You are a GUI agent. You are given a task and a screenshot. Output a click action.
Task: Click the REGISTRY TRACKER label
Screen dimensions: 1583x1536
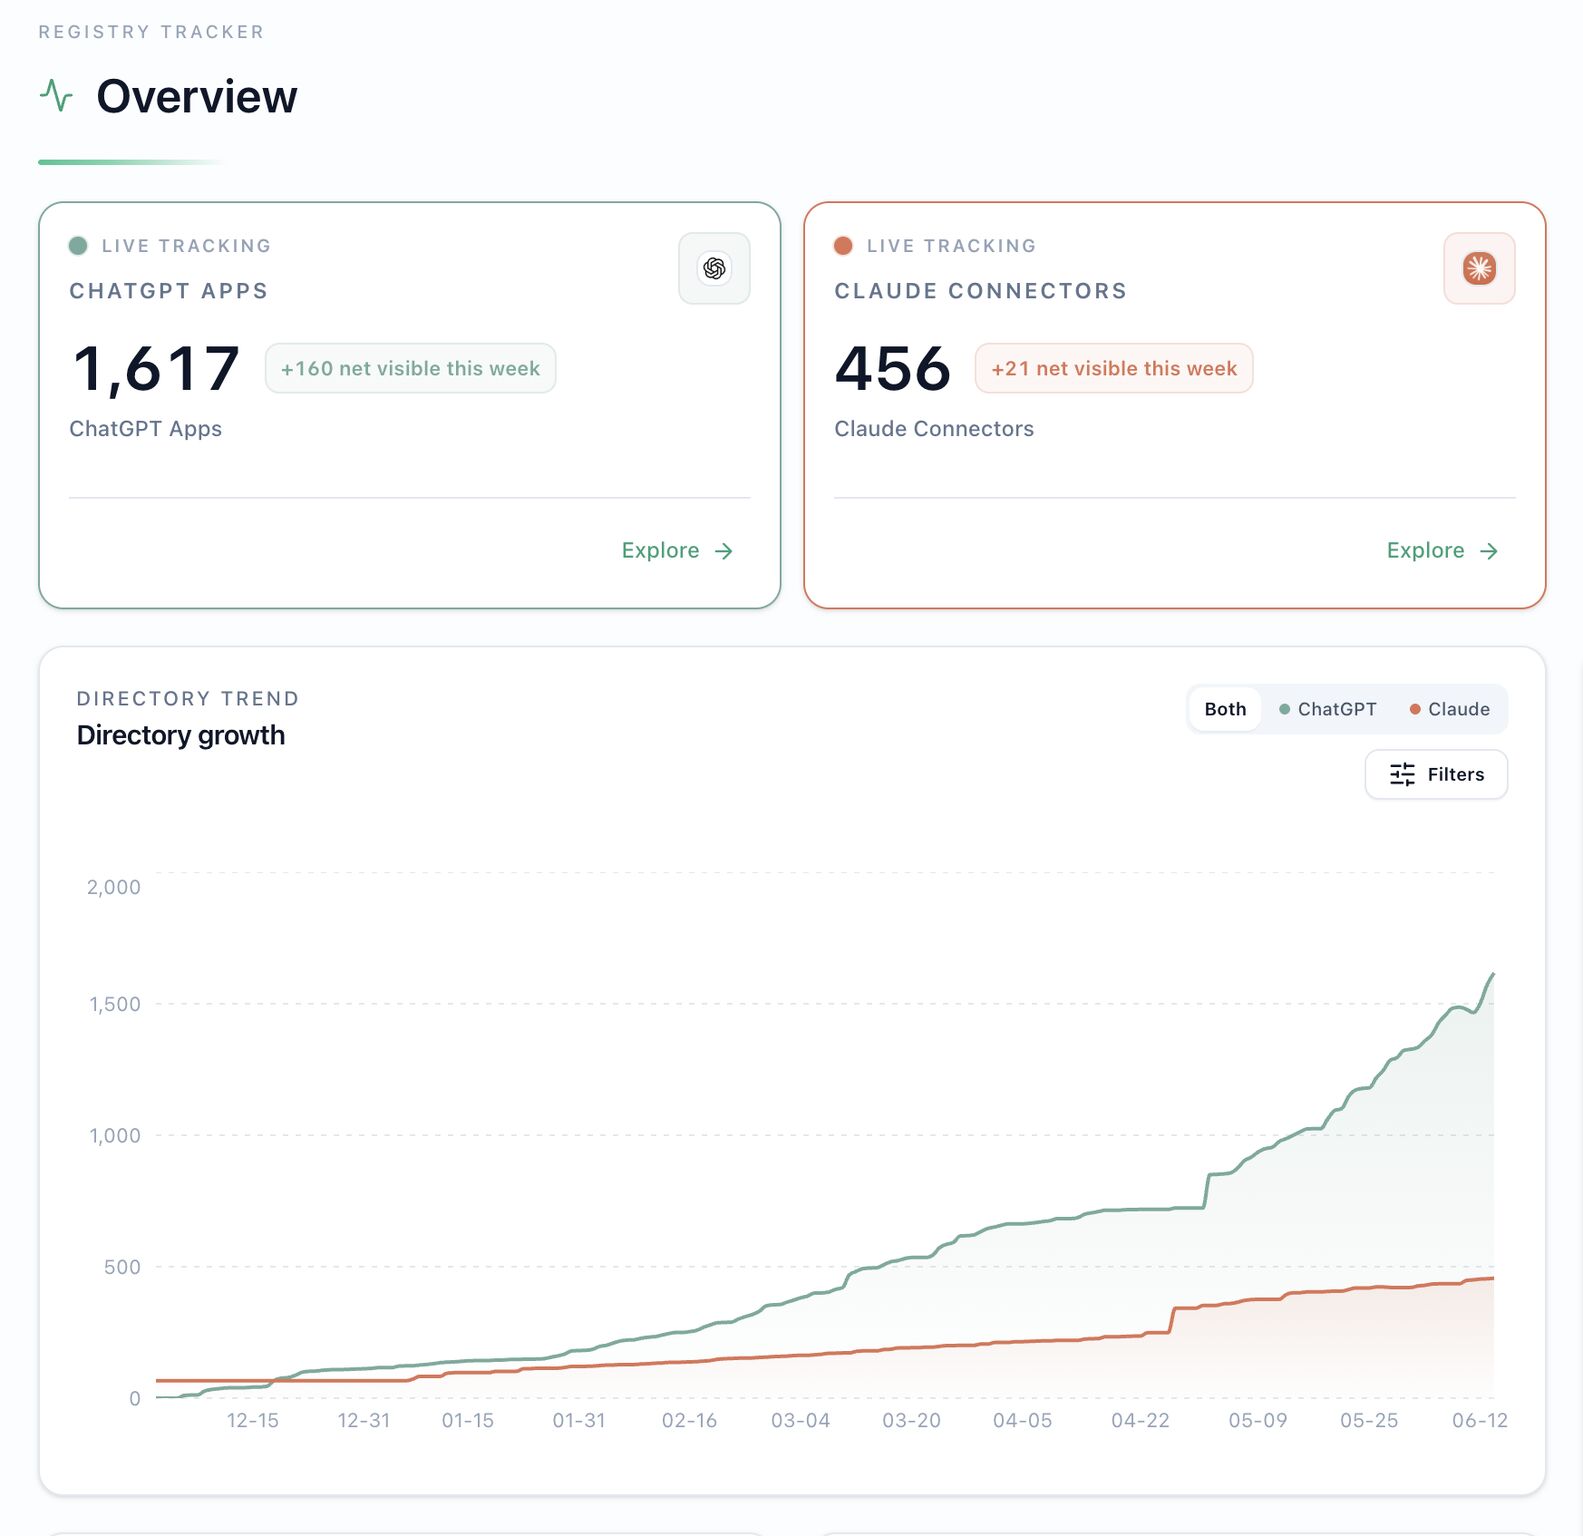[x=151, y=32]
